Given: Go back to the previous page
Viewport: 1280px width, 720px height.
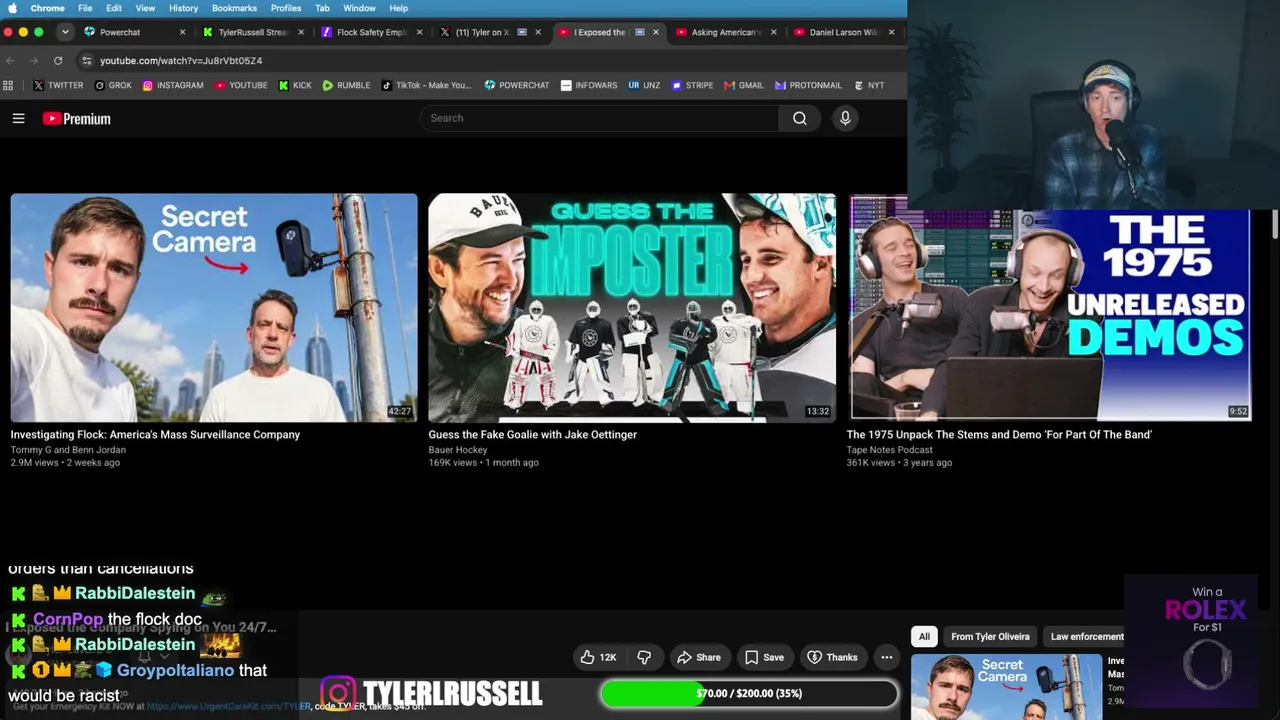Looking at the screenshot, I should 10,60.
